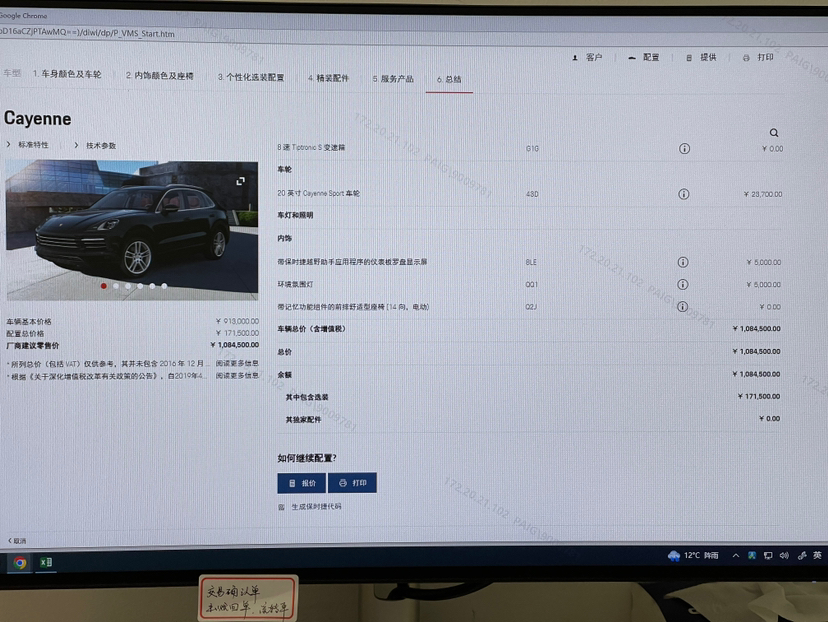This screenshot has height=622, width=828.
Task: Click 阅读更多信息 beside 所列总价 note
Action: [237, 363]
